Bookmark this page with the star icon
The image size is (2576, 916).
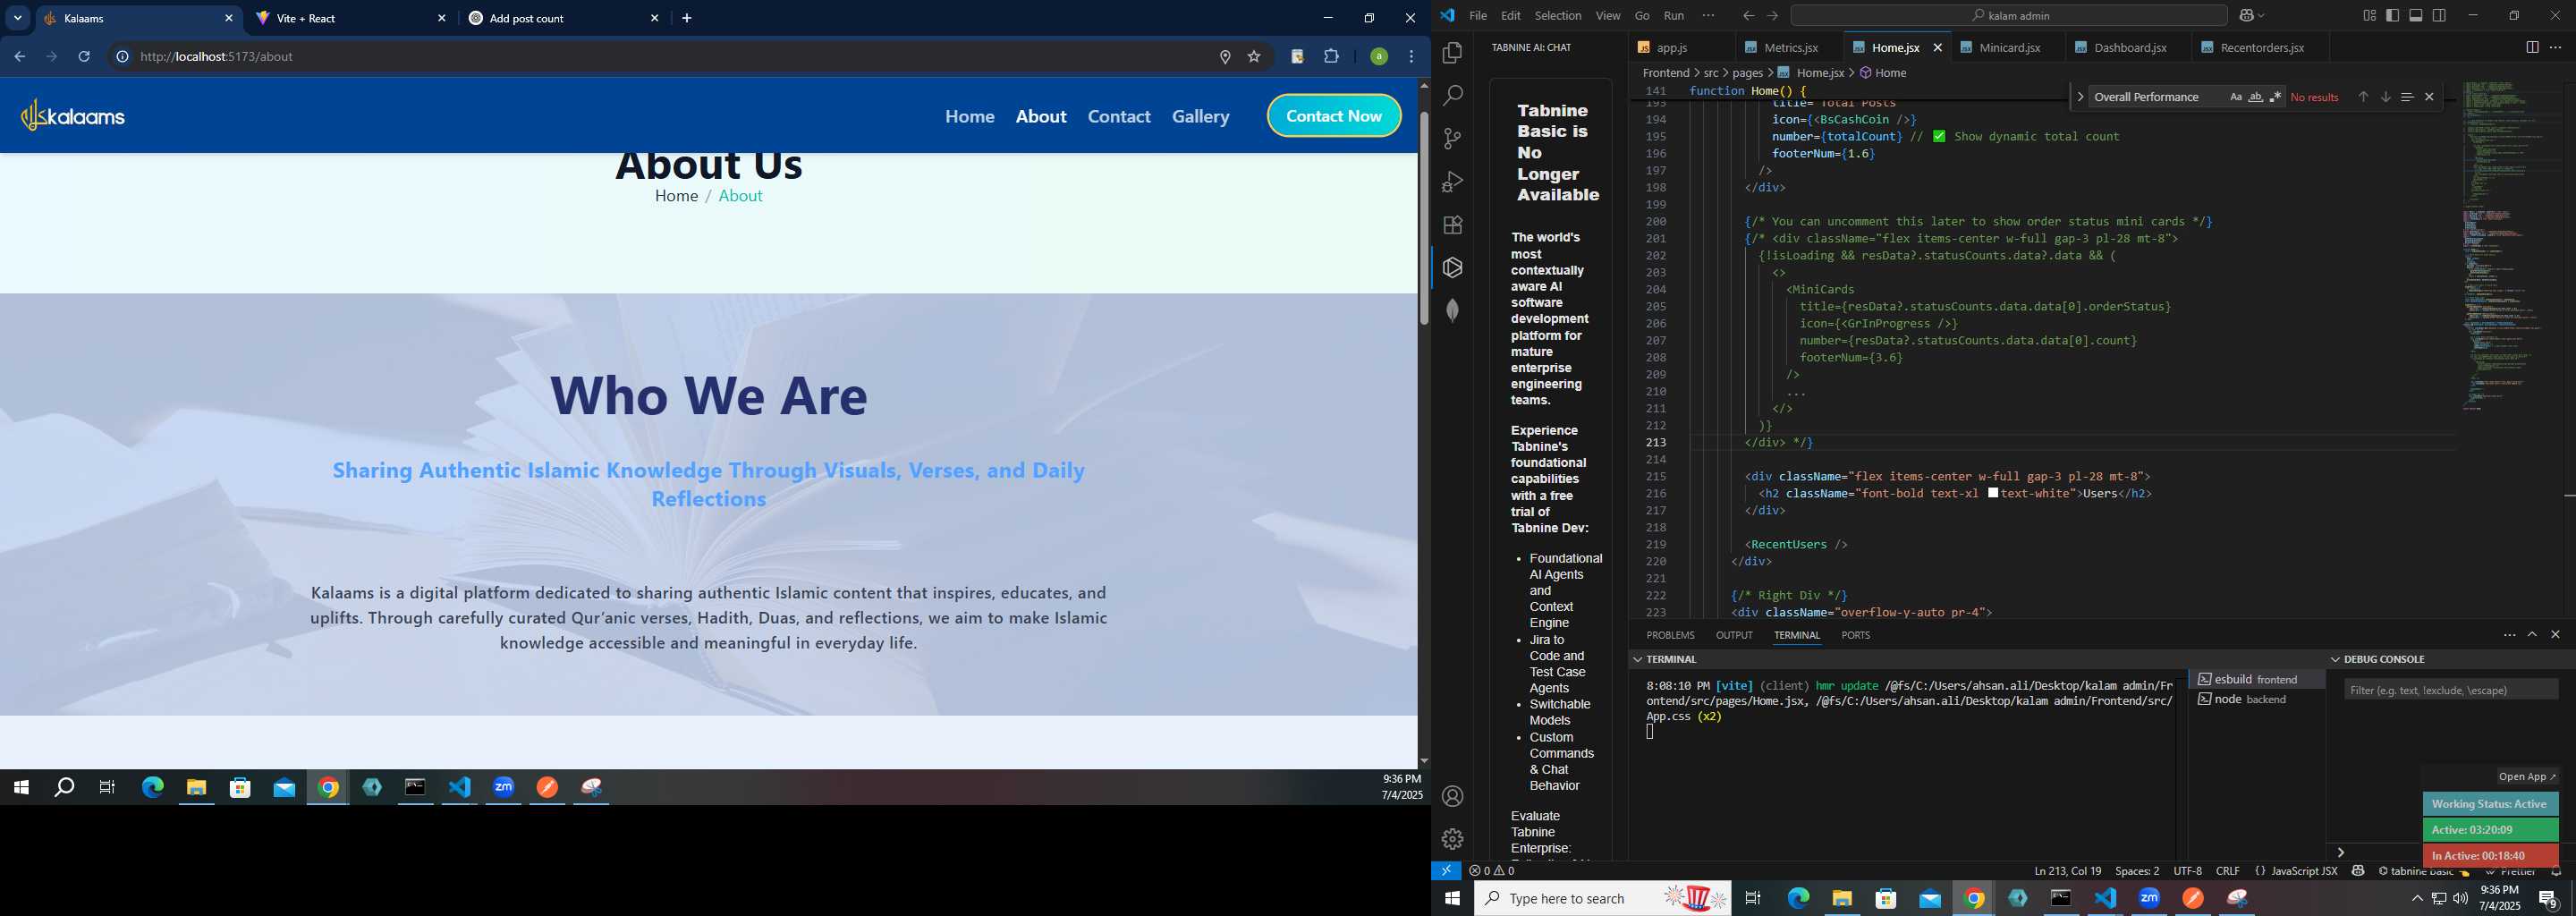pos(1254,57)
